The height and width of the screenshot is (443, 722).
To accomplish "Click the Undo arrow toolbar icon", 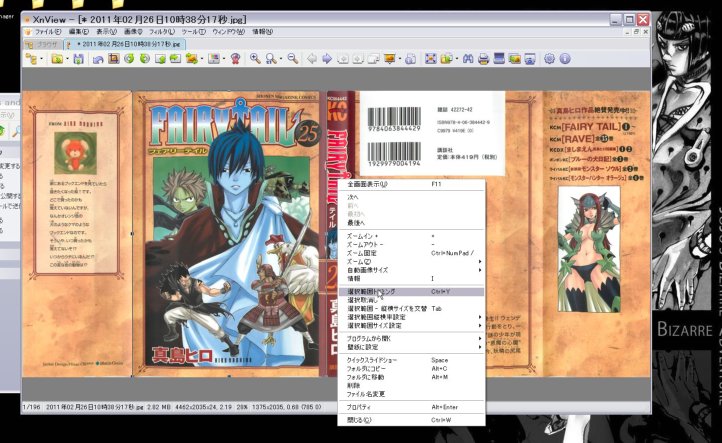I will coord(98,58).
